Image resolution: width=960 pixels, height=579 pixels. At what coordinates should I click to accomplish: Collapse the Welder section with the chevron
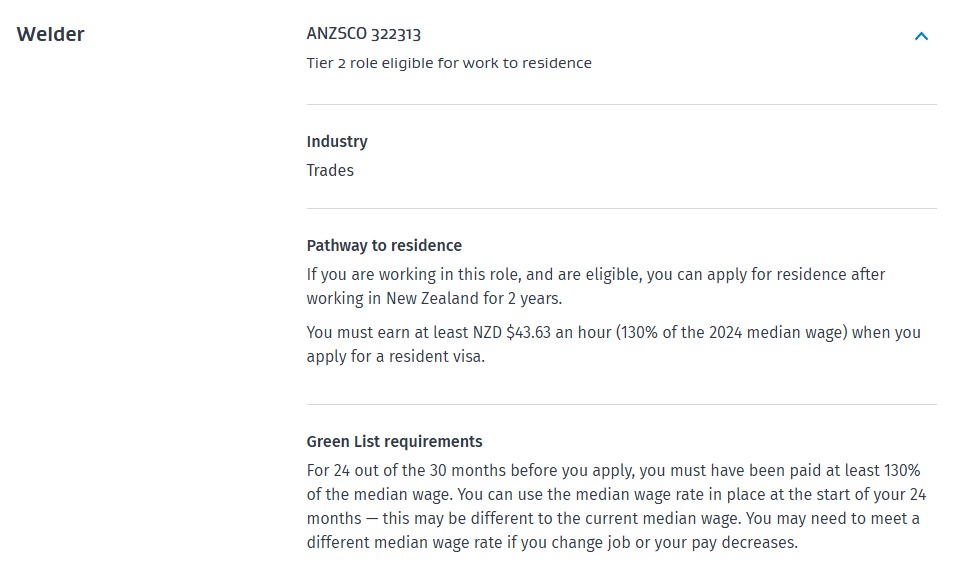pos(921,36)
